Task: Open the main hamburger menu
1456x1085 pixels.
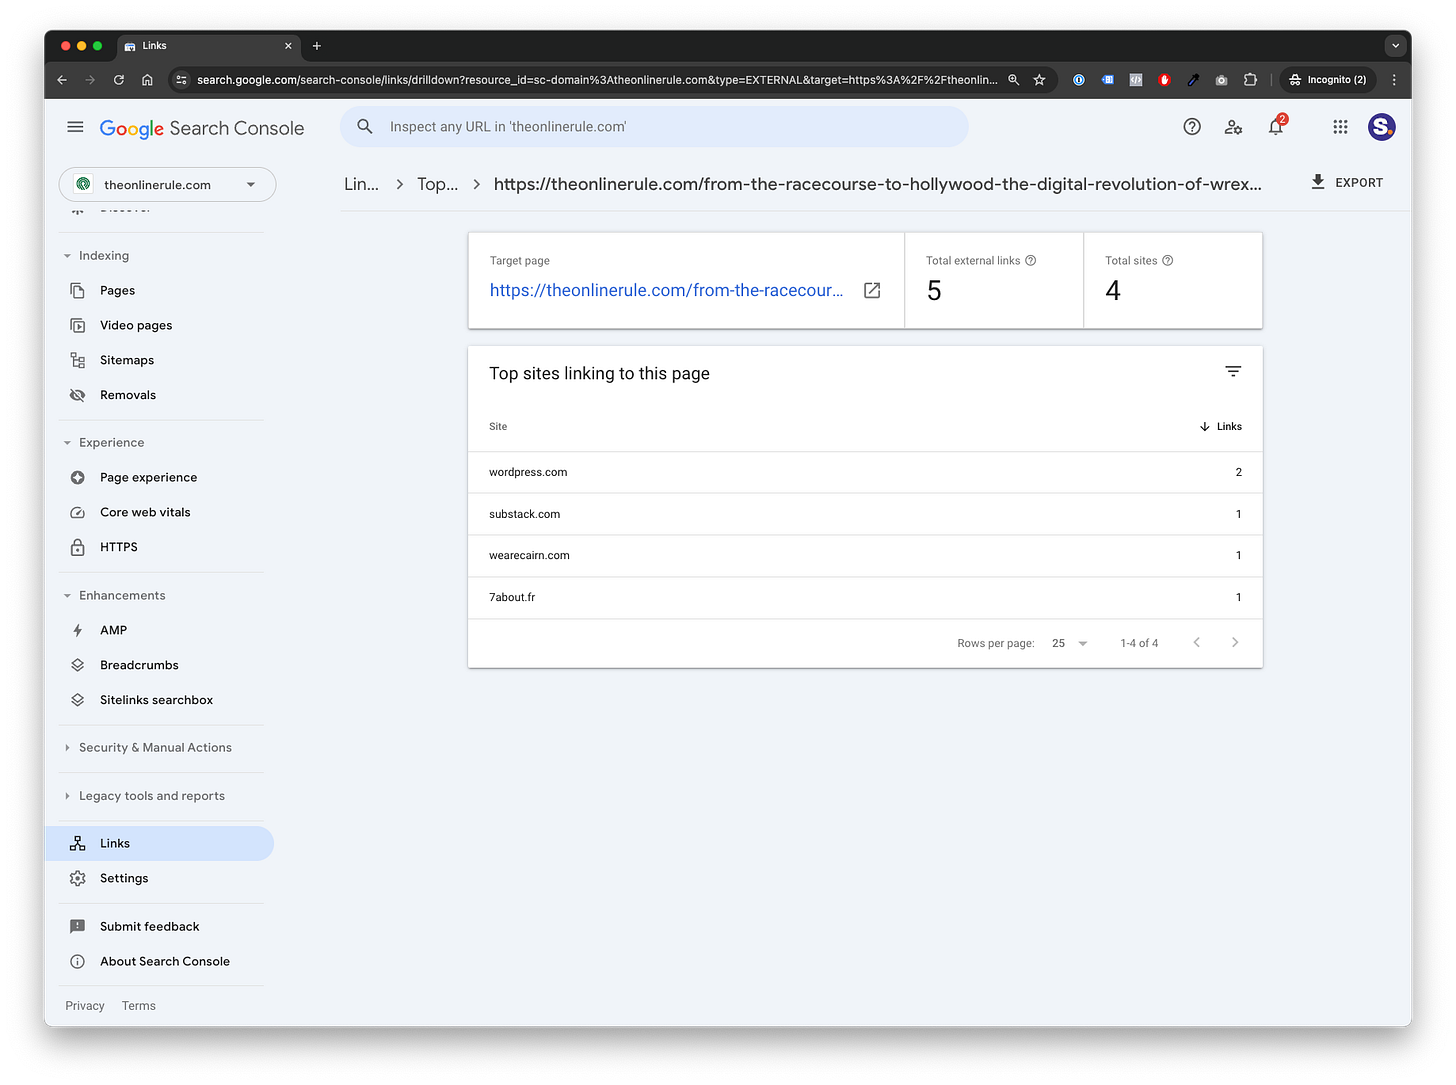Action: coord(75,127)
